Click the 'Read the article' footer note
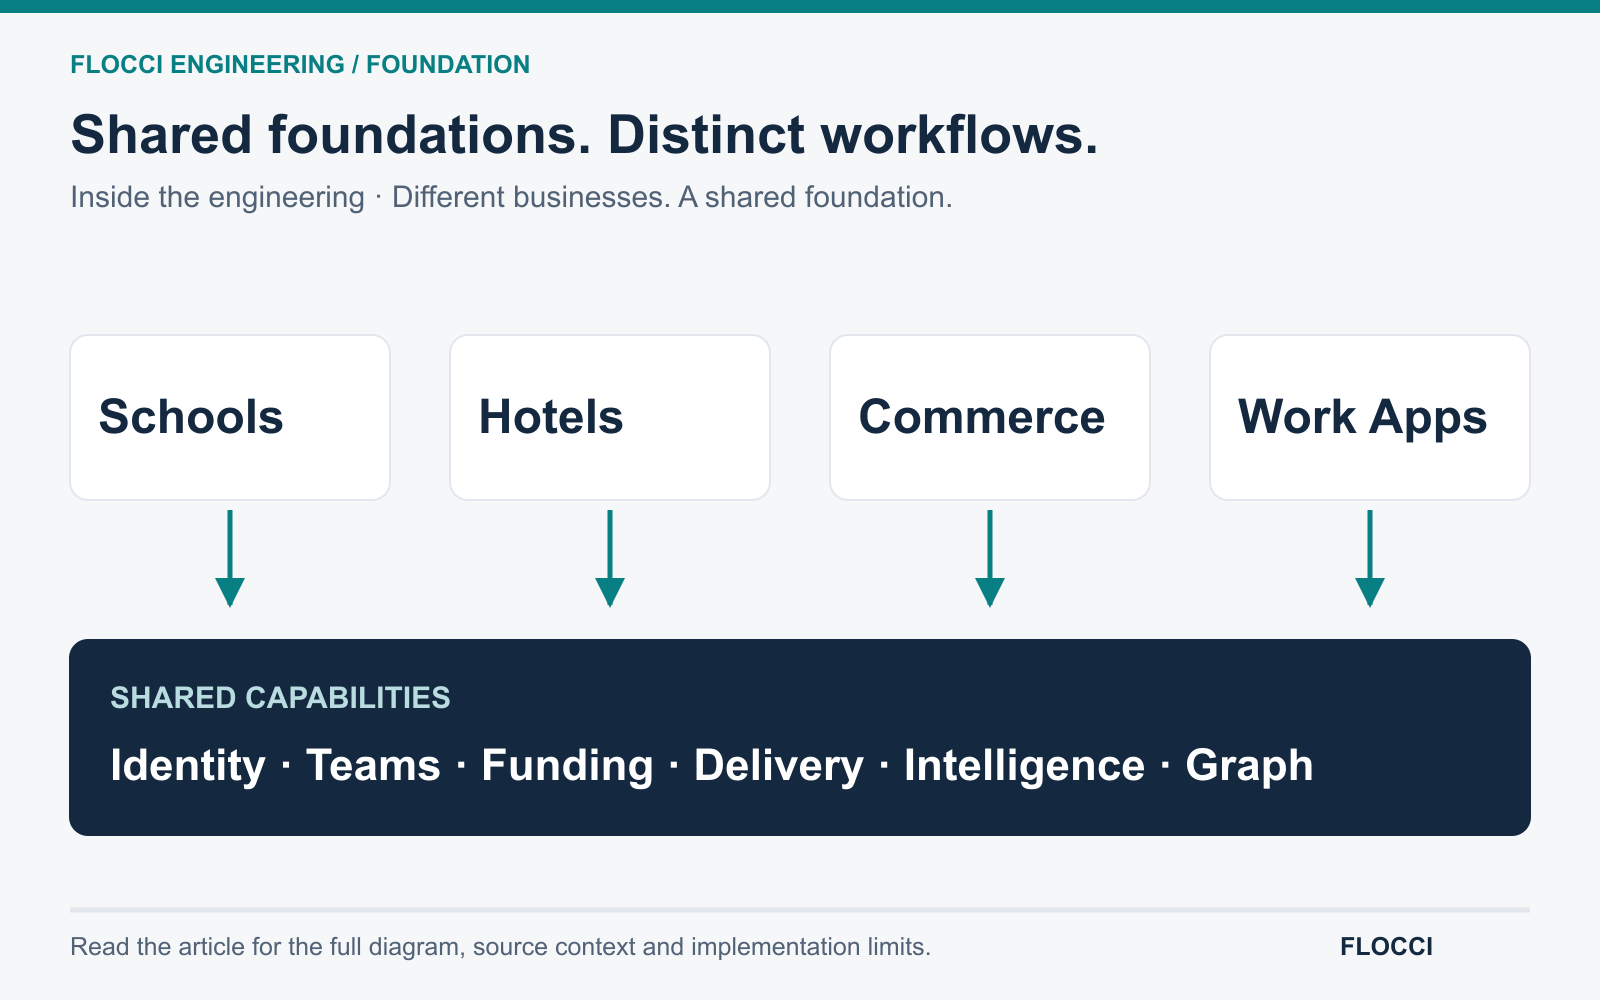The height and width of the screenshot is (1000, 1600). pos(500,947)
